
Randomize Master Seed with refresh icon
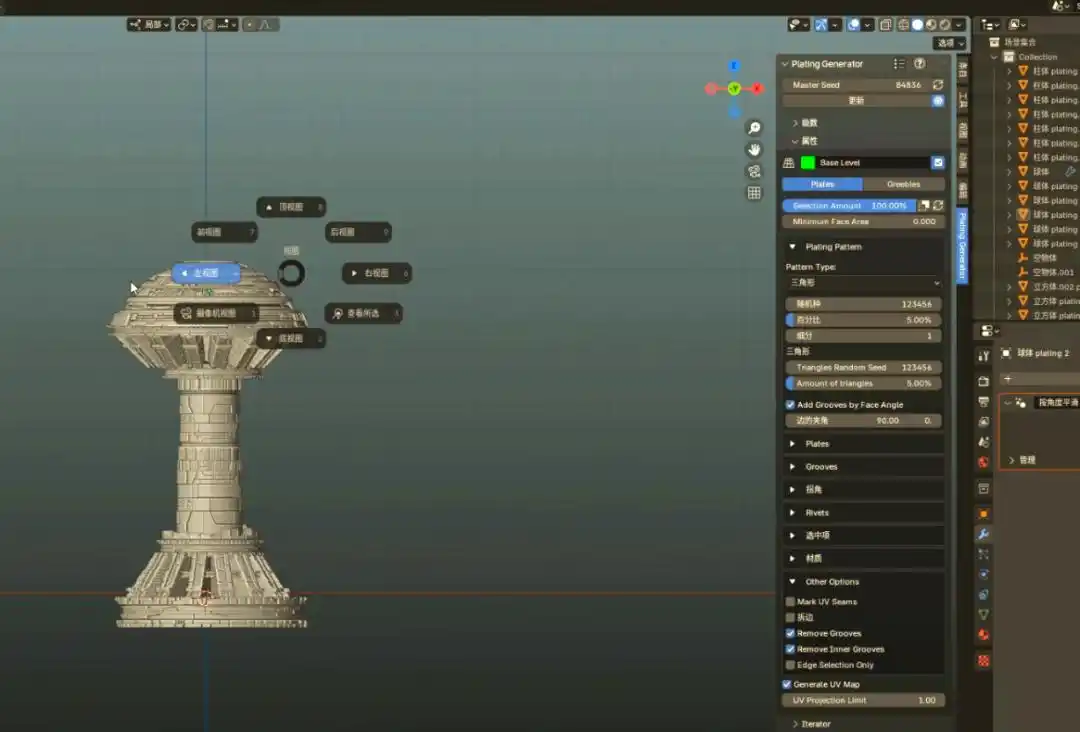(x=938, y=85)
